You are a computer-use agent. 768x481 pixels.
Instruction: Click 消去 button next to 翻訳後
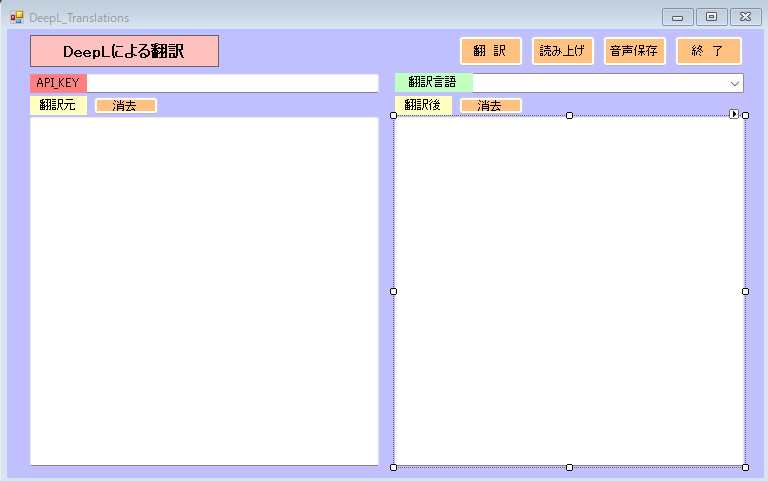(490, 106)
